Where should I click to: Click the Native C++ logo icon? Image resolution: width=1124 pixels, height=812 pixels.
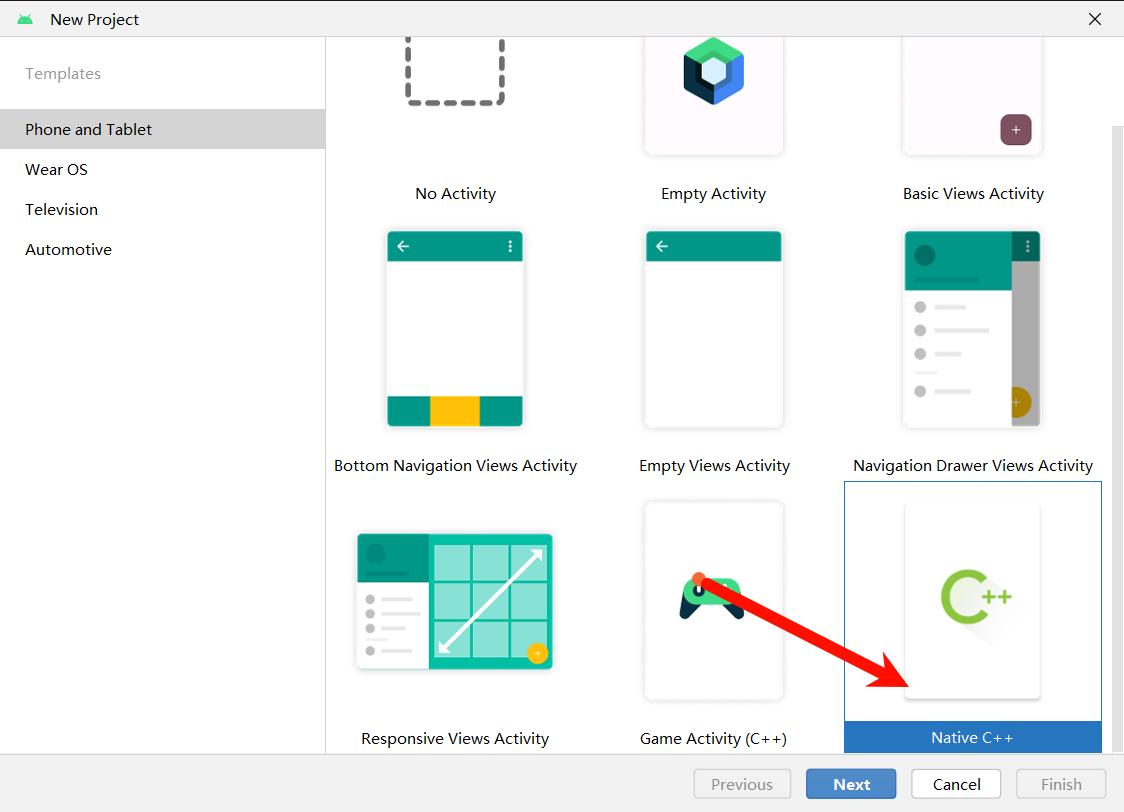[976, 597]
